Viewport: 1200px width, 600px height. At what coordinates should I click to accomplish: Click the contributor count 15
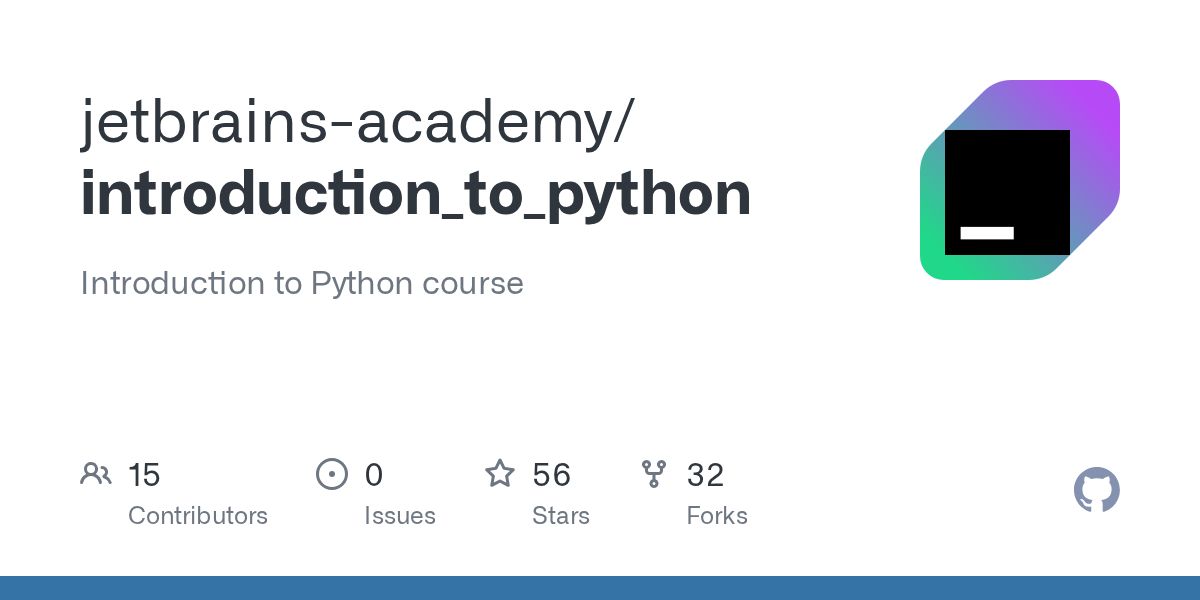[144, 475]
